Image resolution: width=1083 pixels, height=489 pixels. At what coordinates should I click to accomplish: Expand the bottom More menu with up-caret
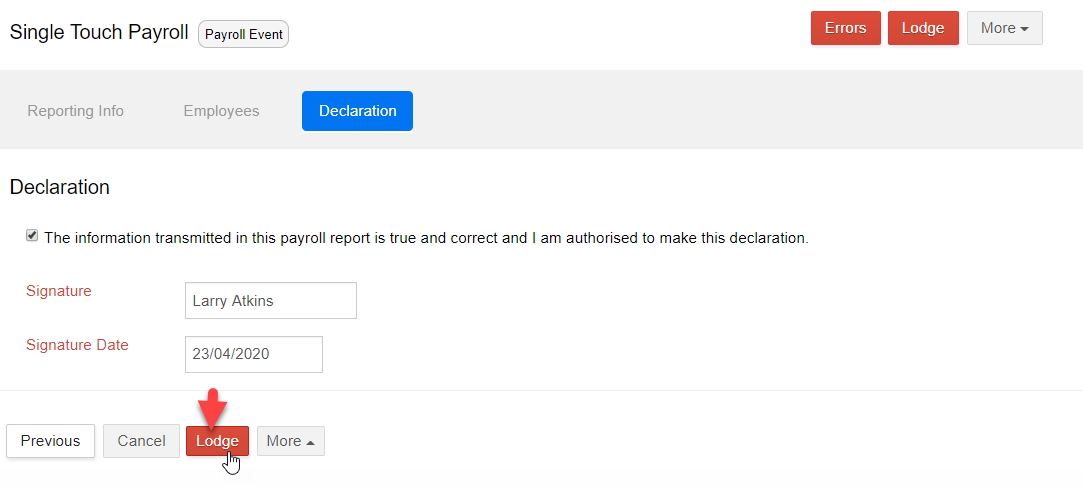pos(291,441)
